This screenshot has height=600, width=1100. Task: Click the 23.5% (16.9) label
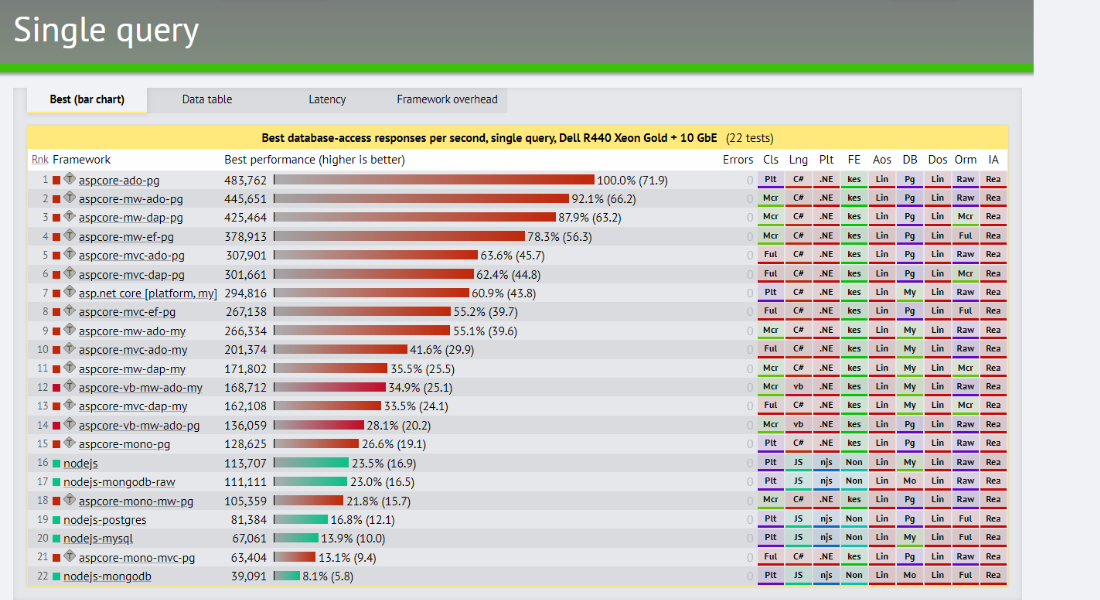[384, 464]
